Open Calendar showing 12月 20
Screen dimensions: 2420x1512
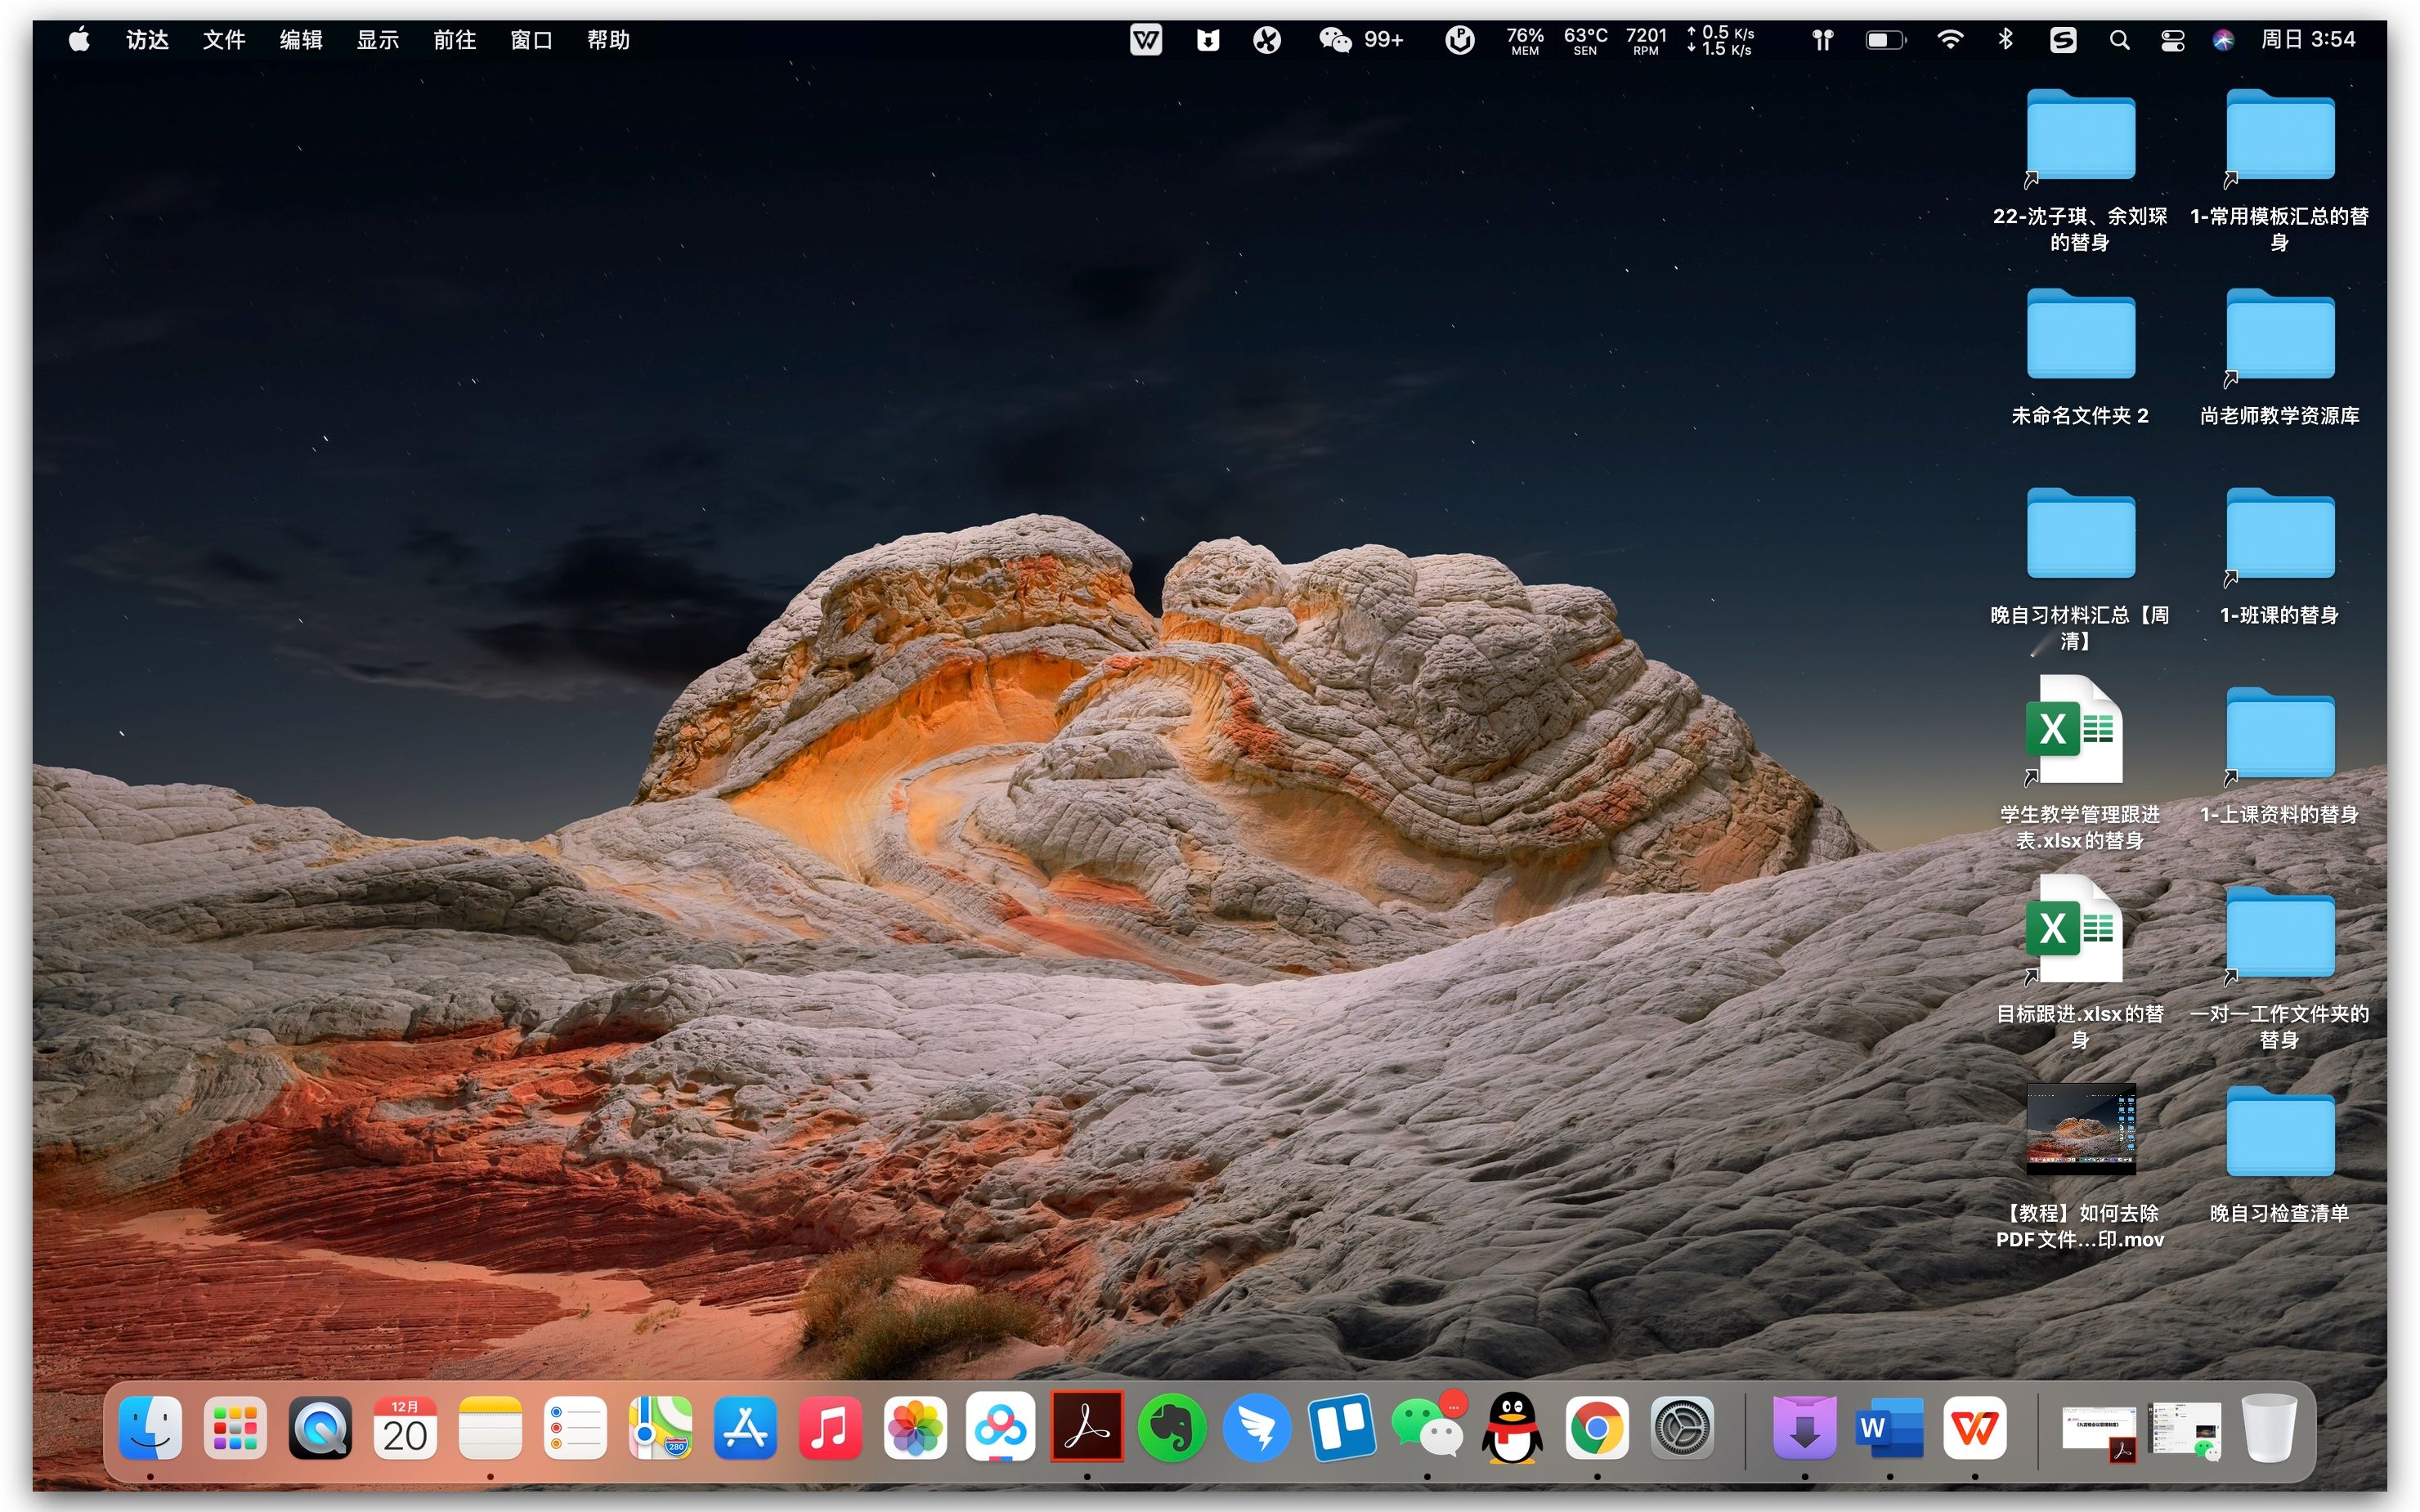pyautogui.click(x=405, y=1428)
